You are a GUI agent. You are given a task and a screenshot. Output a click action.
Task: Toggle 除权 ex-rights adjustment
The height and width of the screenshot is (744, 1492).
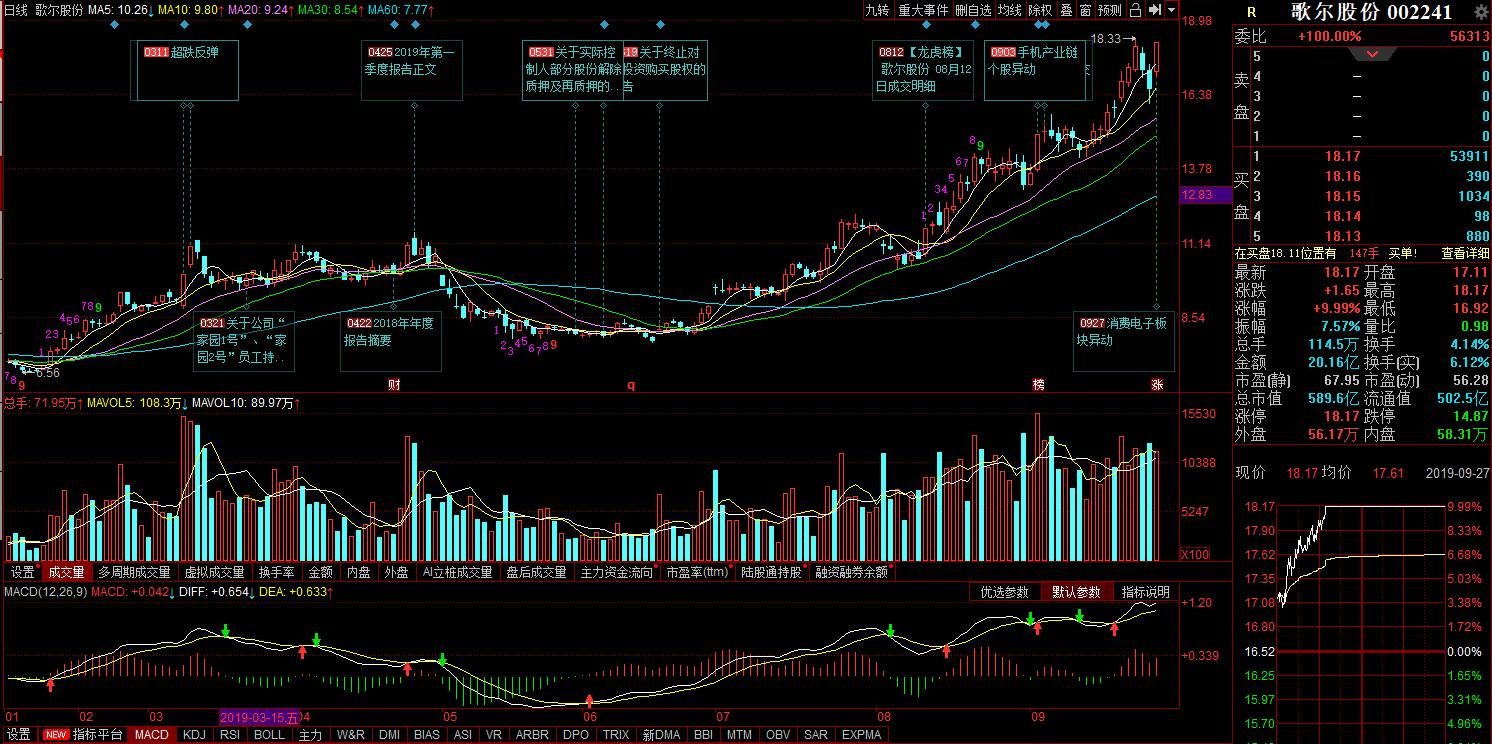(x=1040, y=10)
